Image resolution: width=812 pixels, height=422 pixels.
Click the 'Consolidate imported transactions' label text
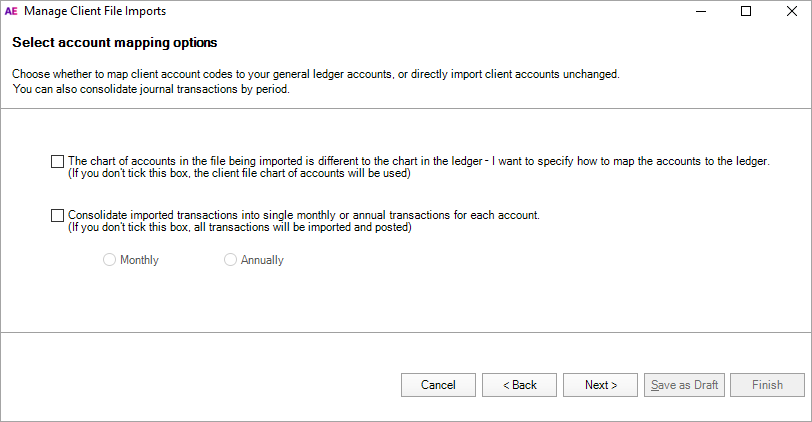coord(304,215)
